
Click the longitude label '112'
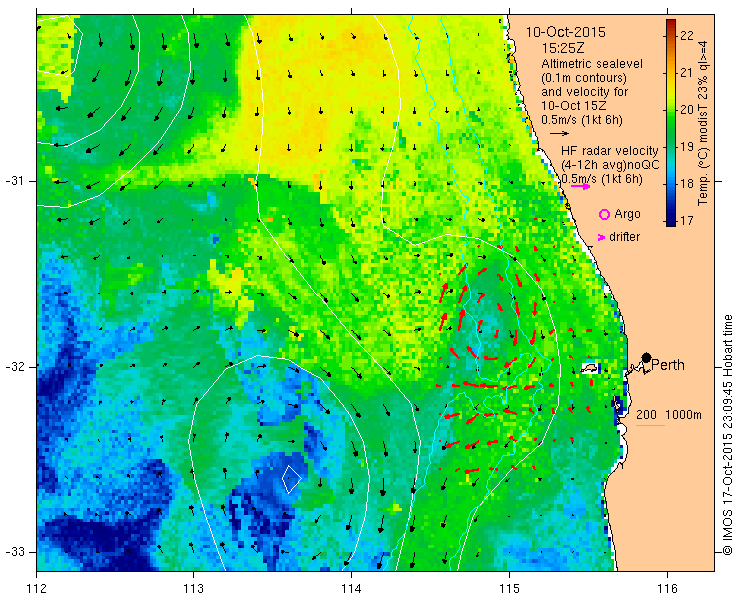(36, 589)
